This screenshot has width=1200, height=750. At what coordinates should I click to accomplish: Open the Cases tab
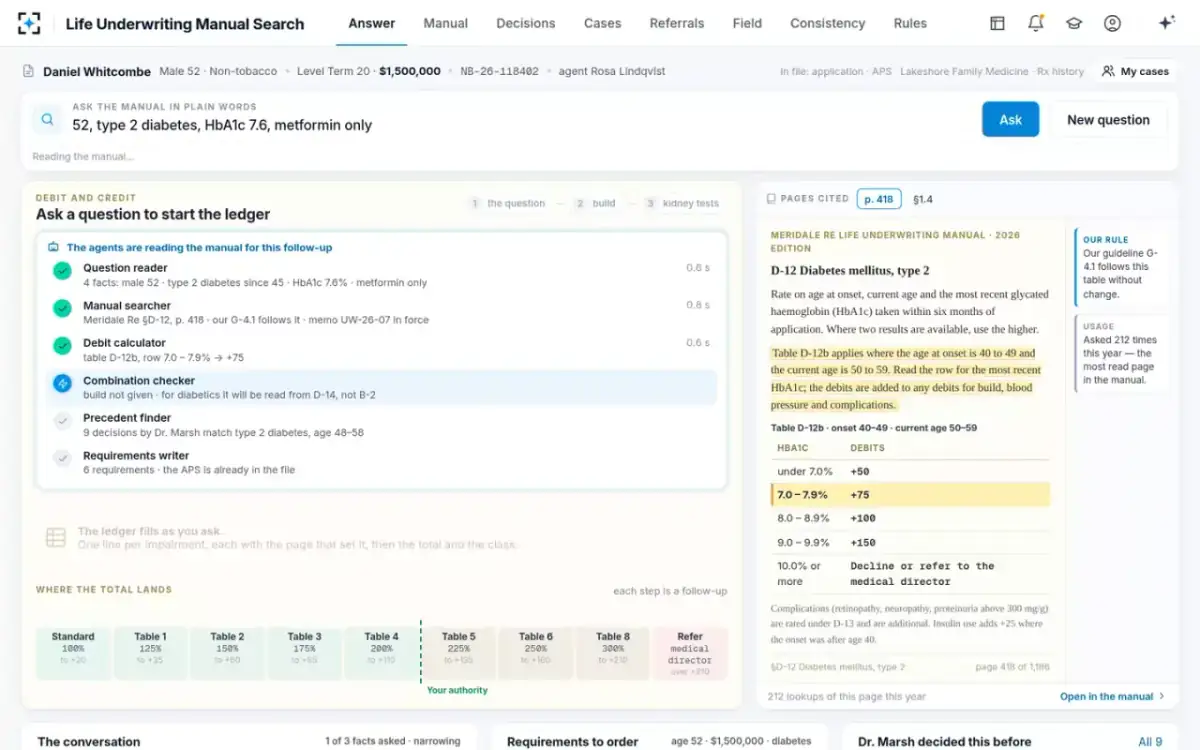[603, 23]
